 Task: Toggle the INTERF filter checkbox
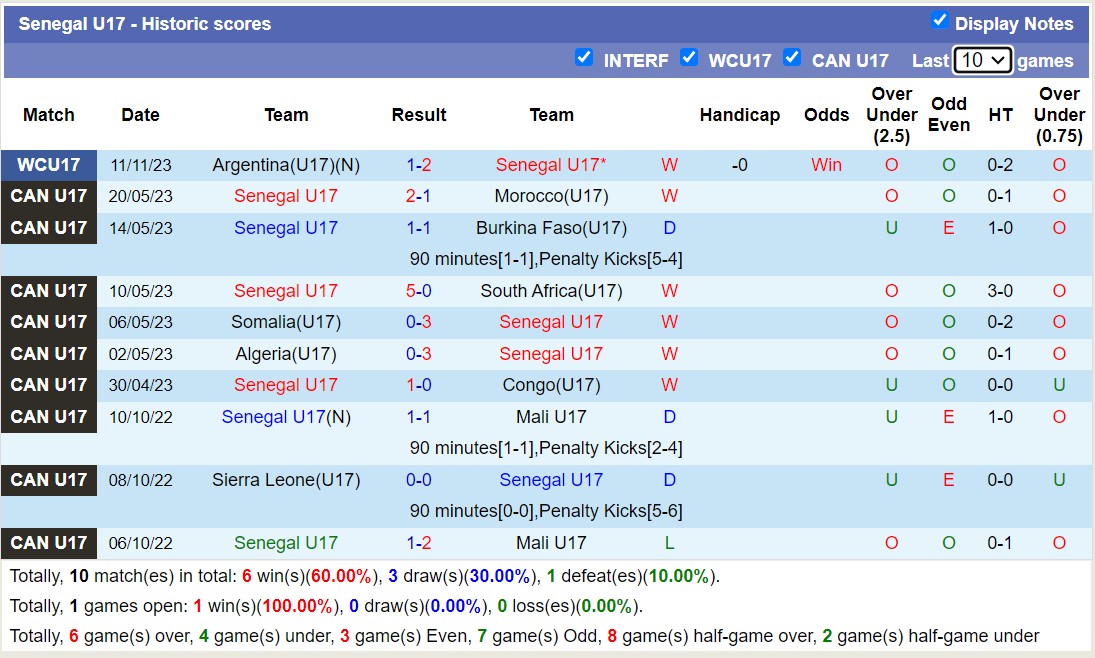pos(584,57)
